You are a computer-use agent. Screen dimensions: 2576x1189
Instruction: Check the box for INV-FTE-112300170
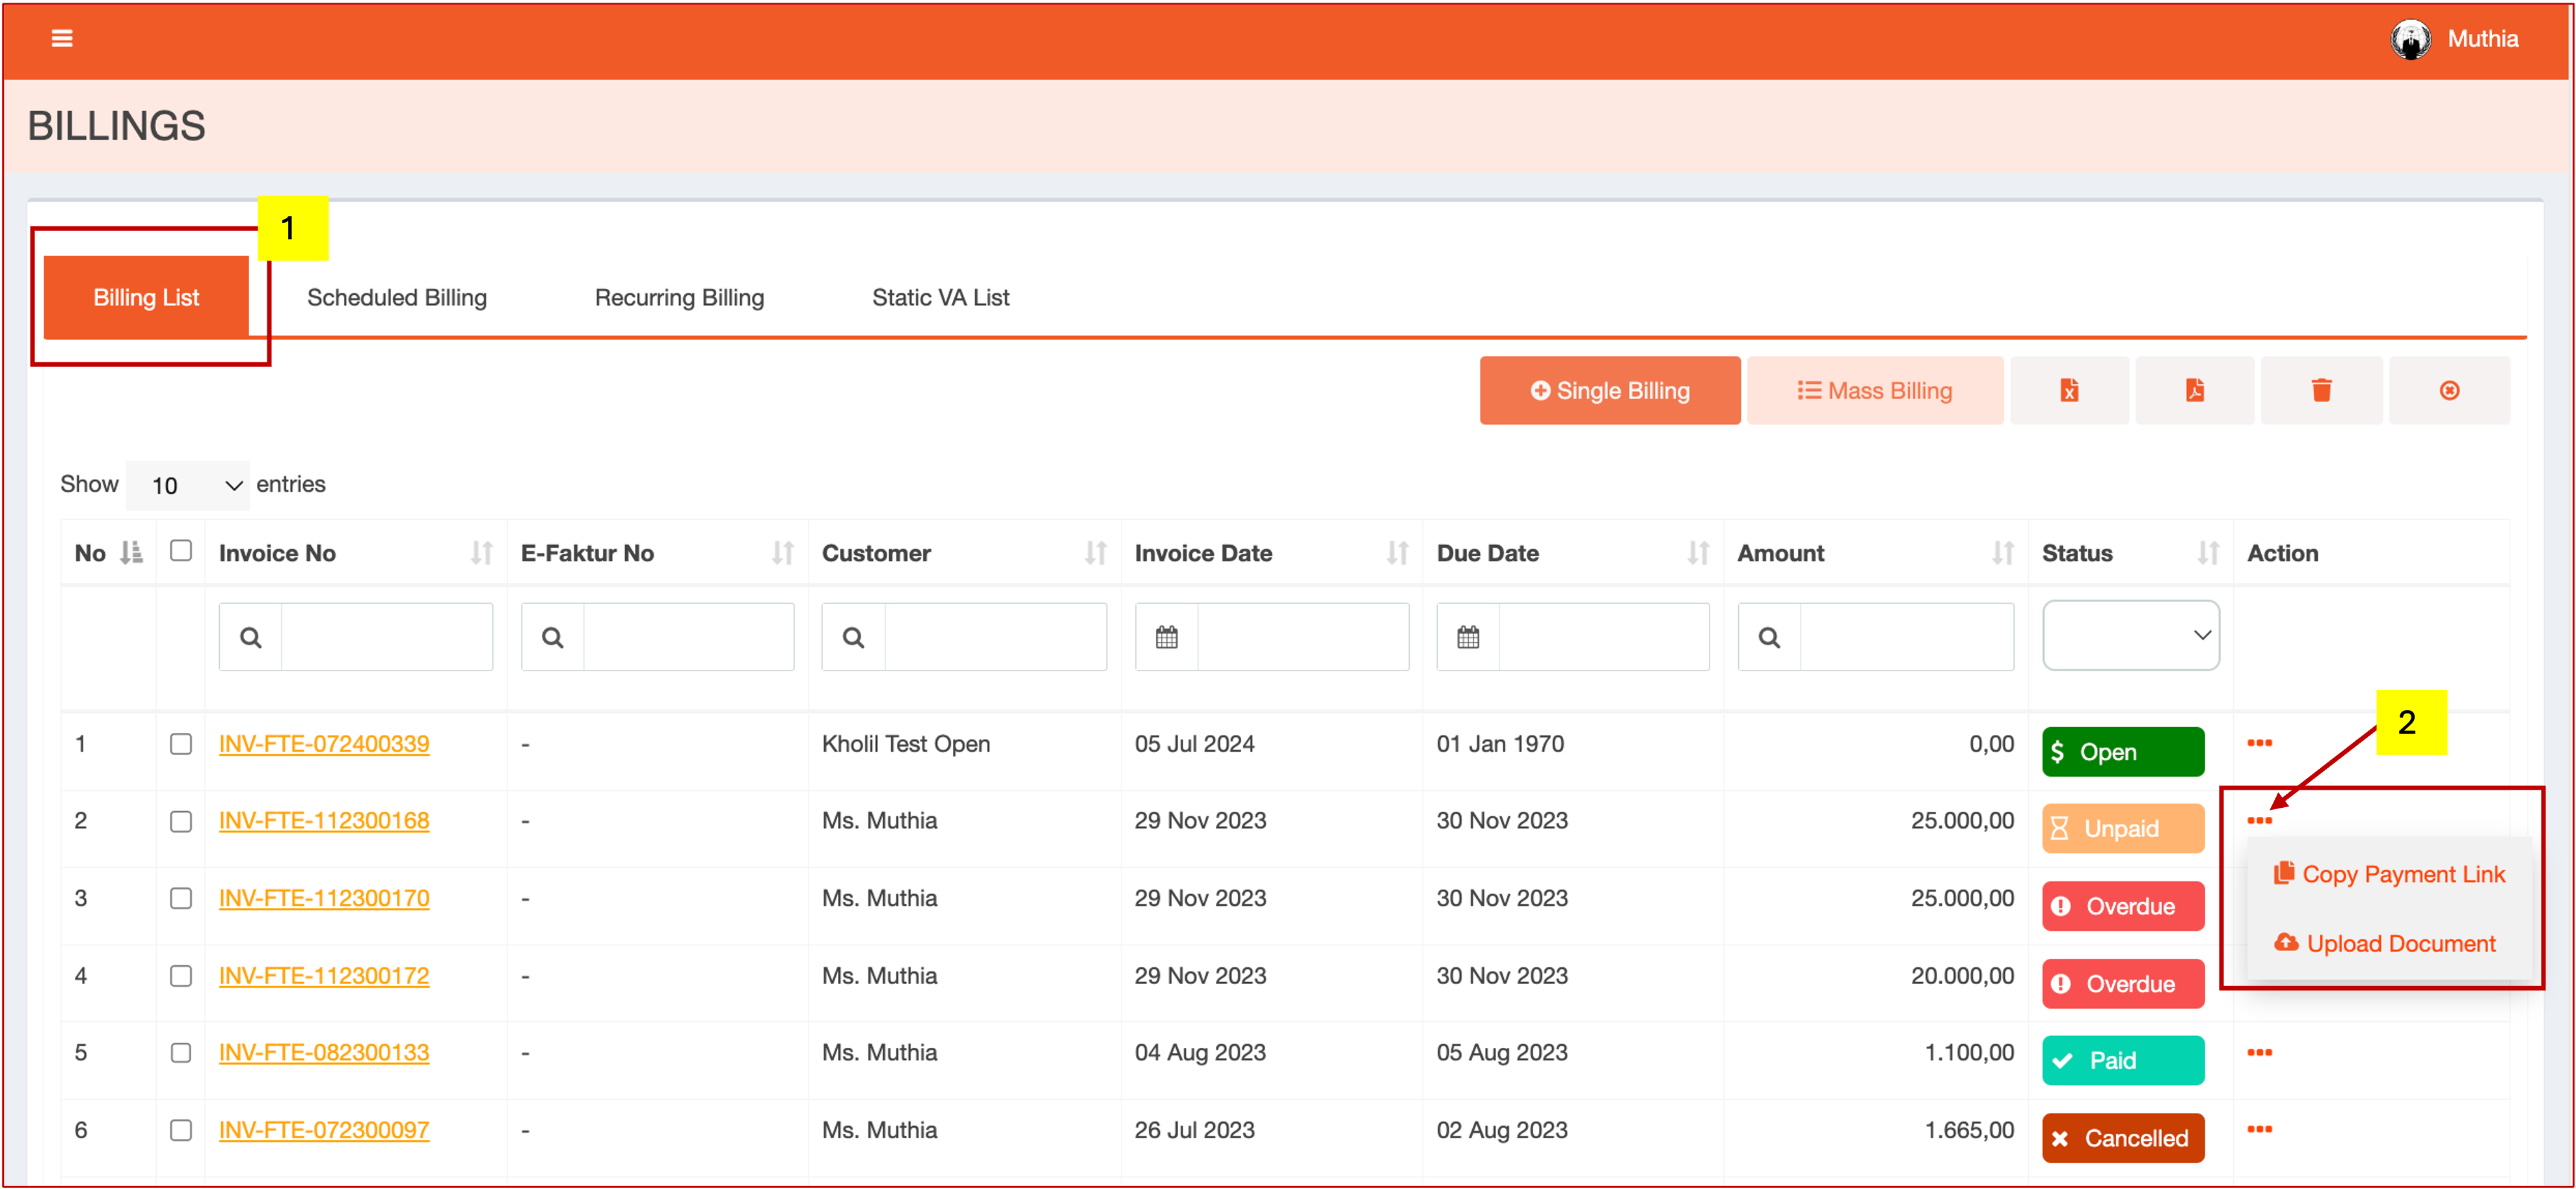(181, 898)
